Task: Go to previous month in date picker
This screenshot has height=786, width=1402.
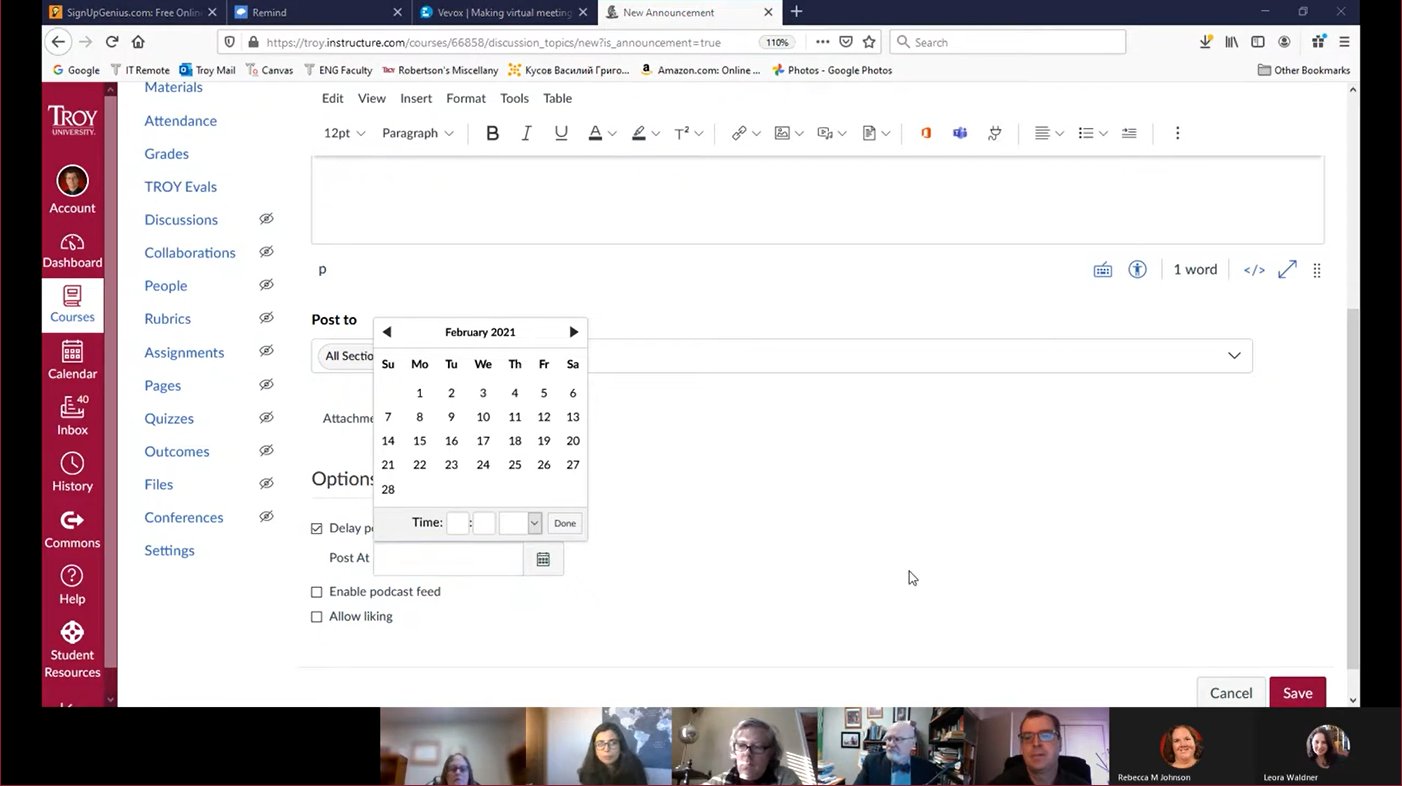Action: point(387,332)
